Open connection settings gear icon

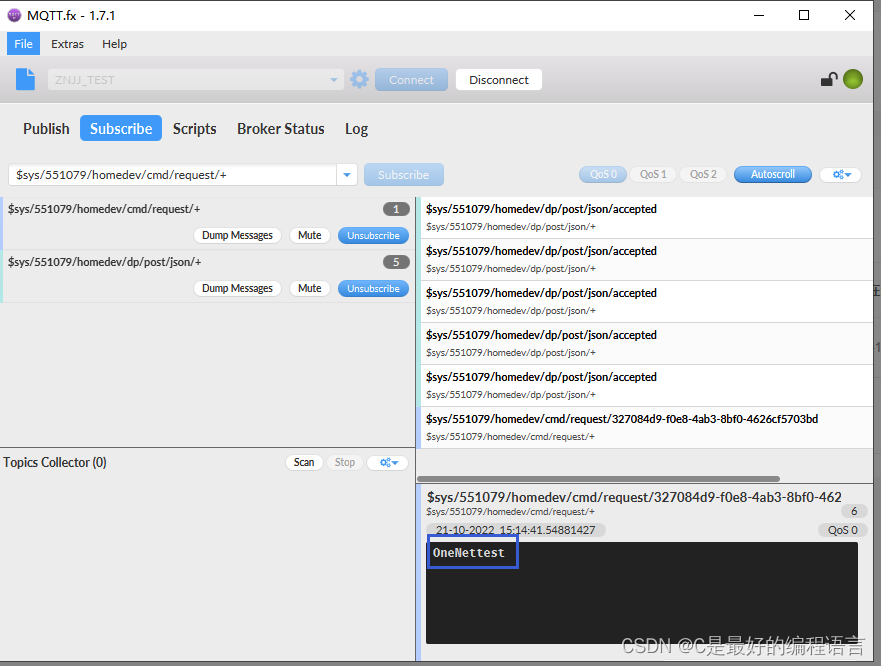[359, 79]
